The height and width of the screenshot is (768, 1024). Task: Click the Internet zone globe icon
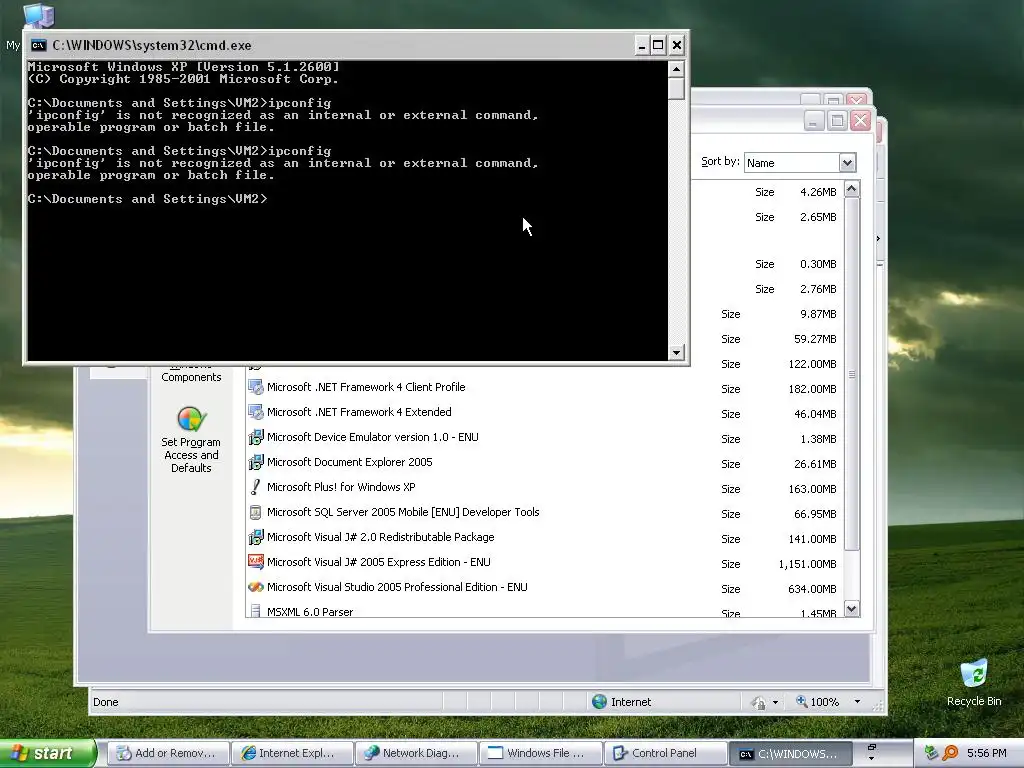coord(599,701)
